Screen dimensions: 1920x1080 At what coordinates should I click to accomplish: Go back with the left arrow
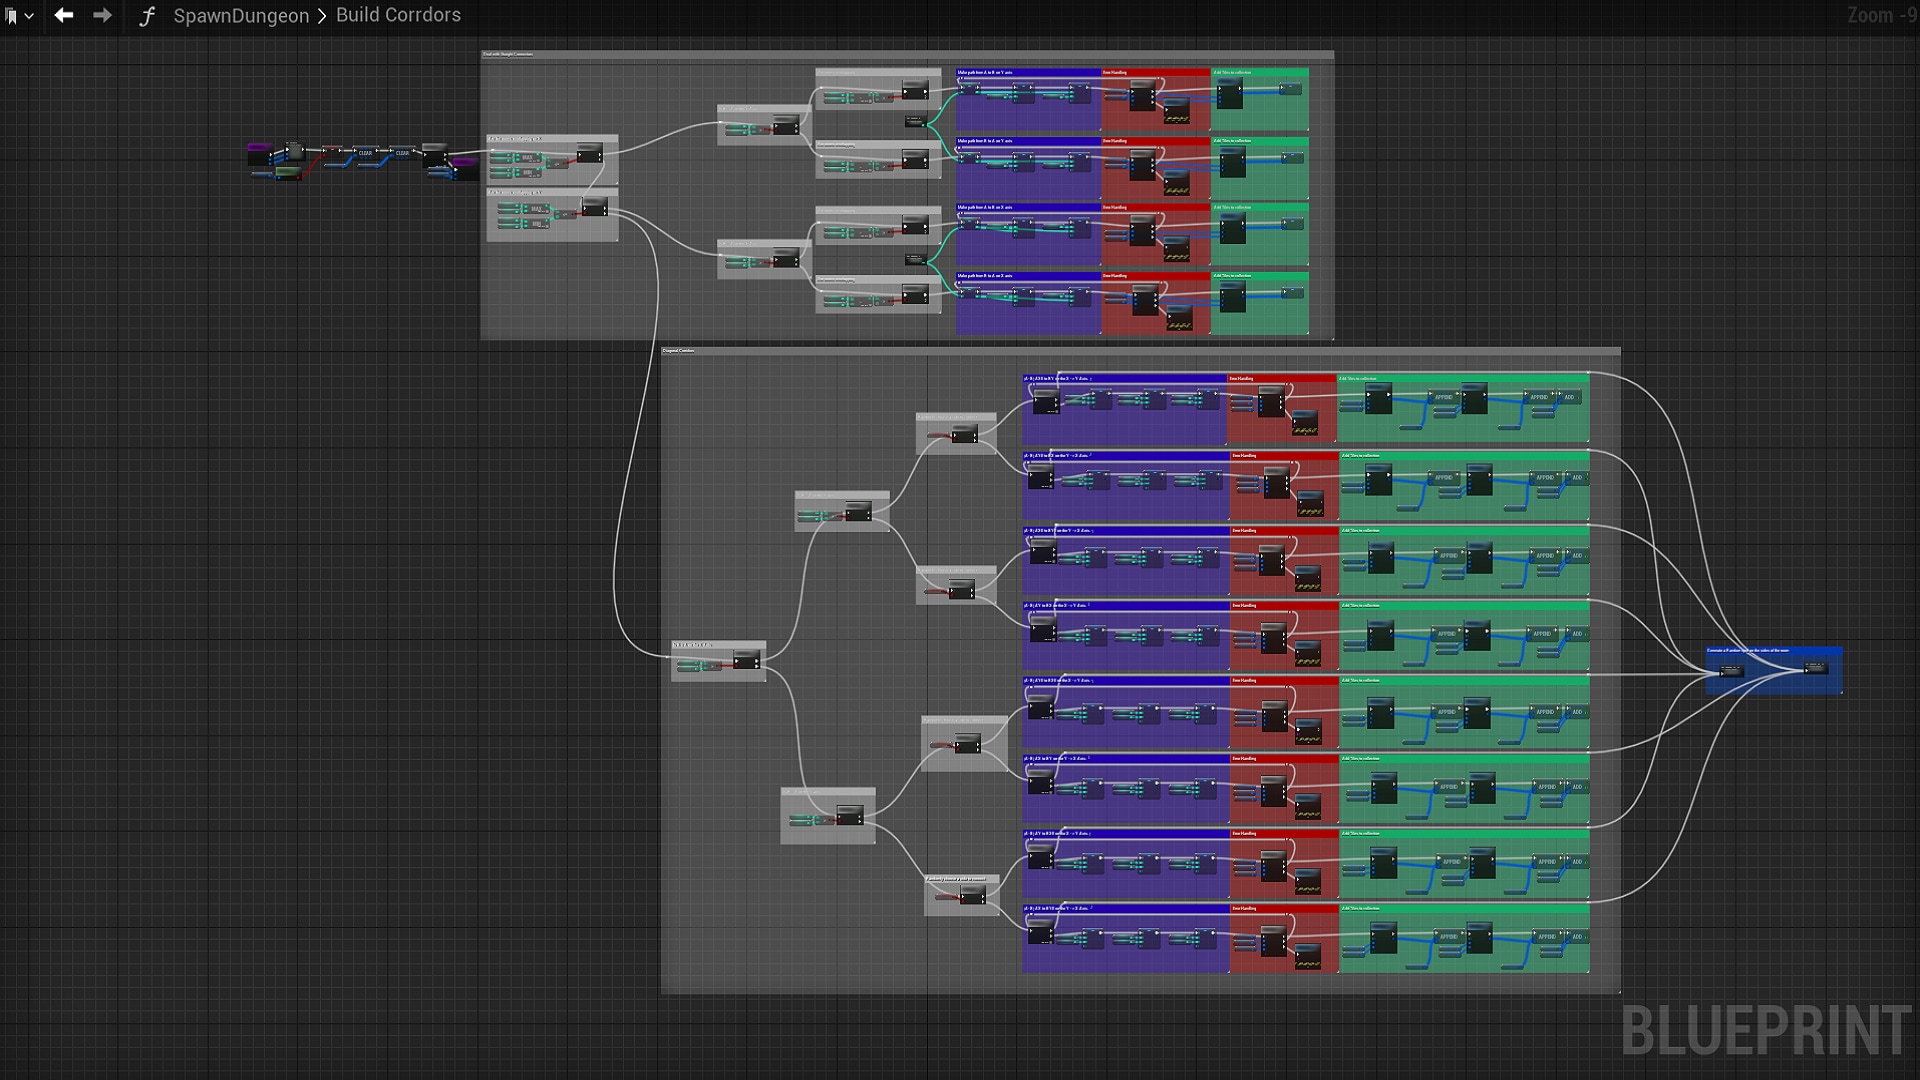point(64,15)
